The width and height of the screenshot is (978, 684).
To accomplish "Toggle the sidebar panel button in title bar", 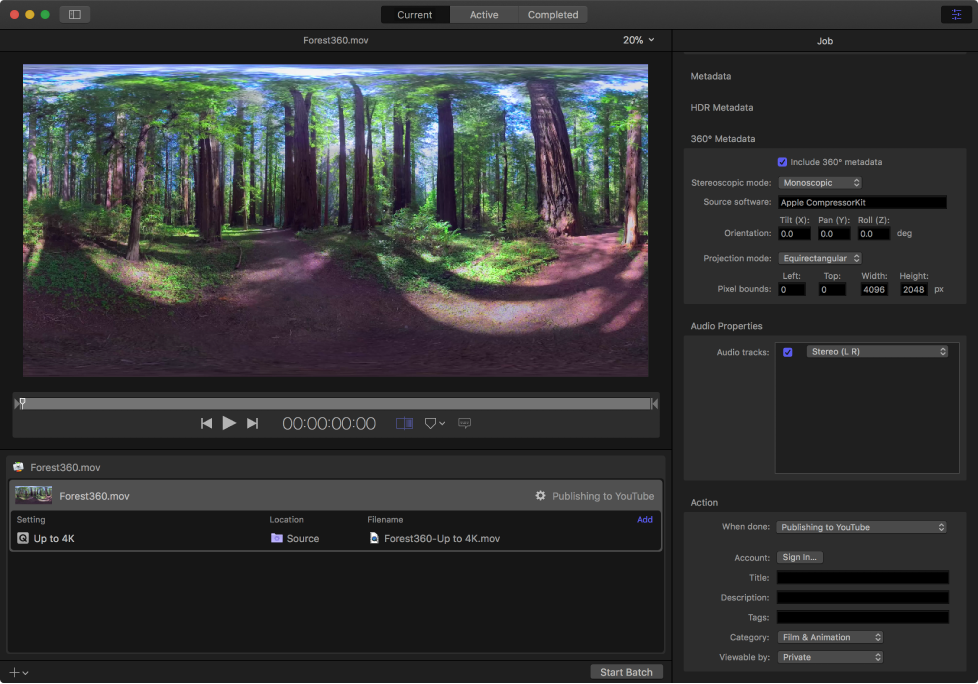I will 74,15.
